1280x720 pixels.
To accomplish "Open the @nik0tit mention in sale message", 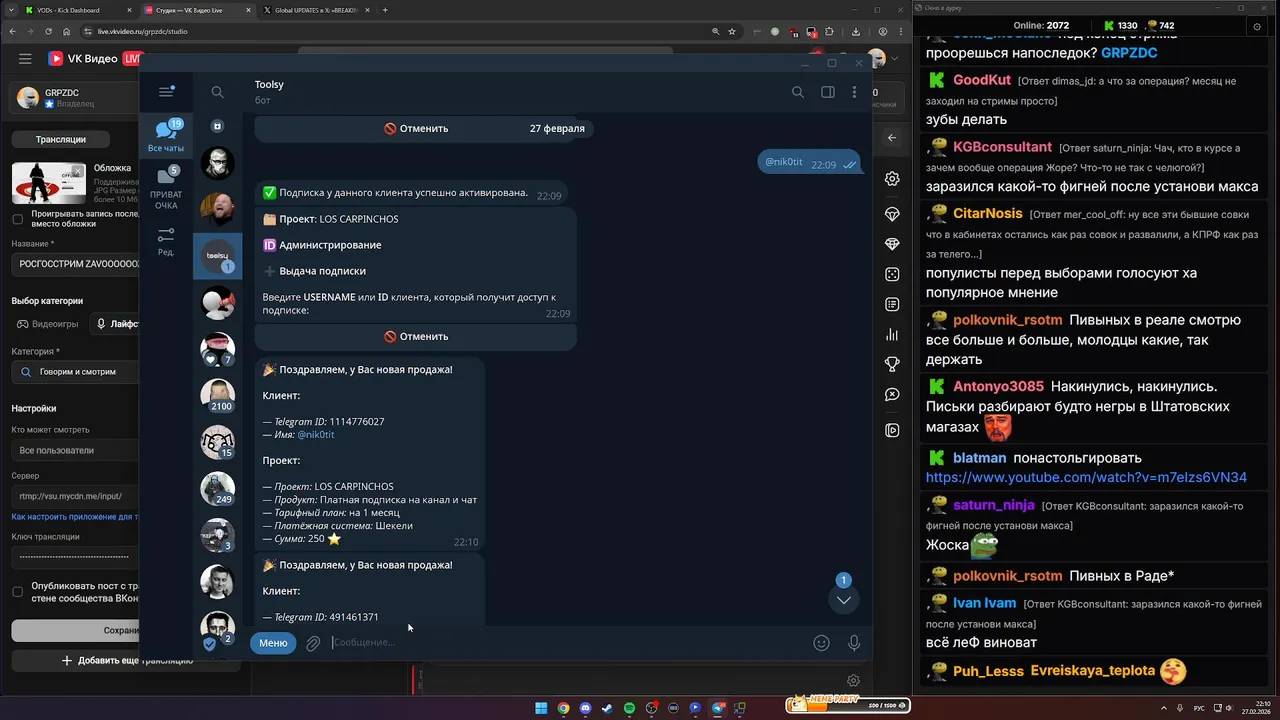I will 315,435.
